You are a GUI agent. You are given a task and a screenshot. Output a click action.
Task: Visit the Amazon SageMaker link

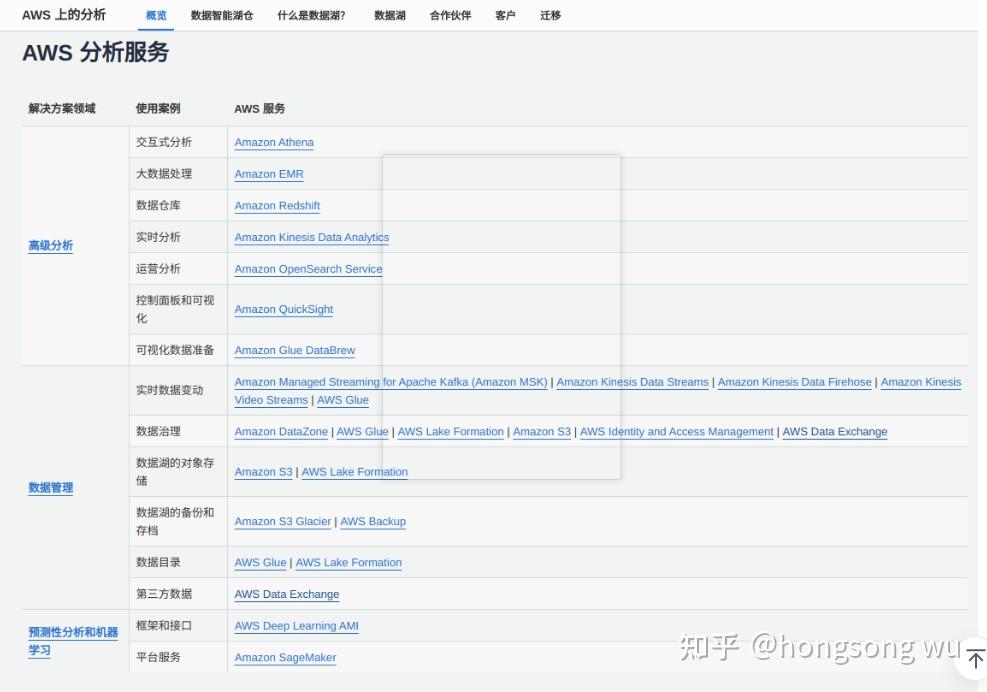[x=285, y=657]
